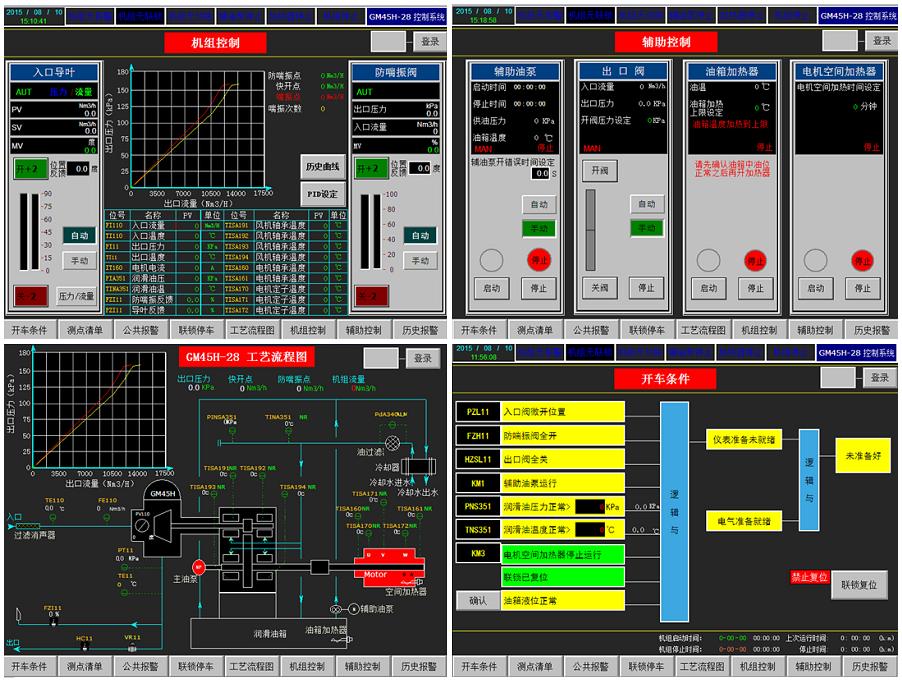Click the 出口阀 vertical valve position bar
The image size is (902, 682).
pos(591,229)
